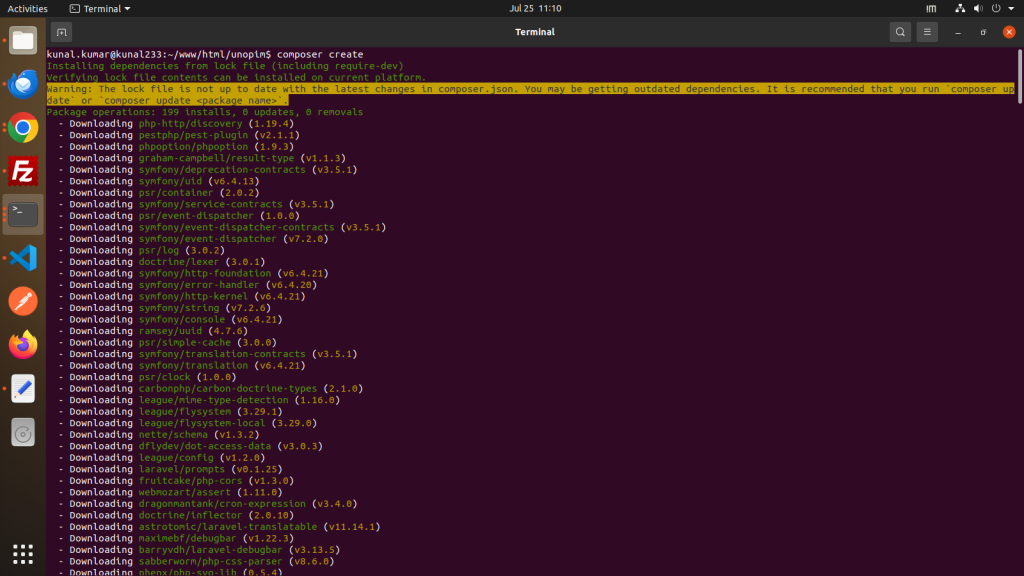Open a new terminal tab
The width and height of the screenshot is (1024, 576).
pyautogui.click(x=61, y=32)
